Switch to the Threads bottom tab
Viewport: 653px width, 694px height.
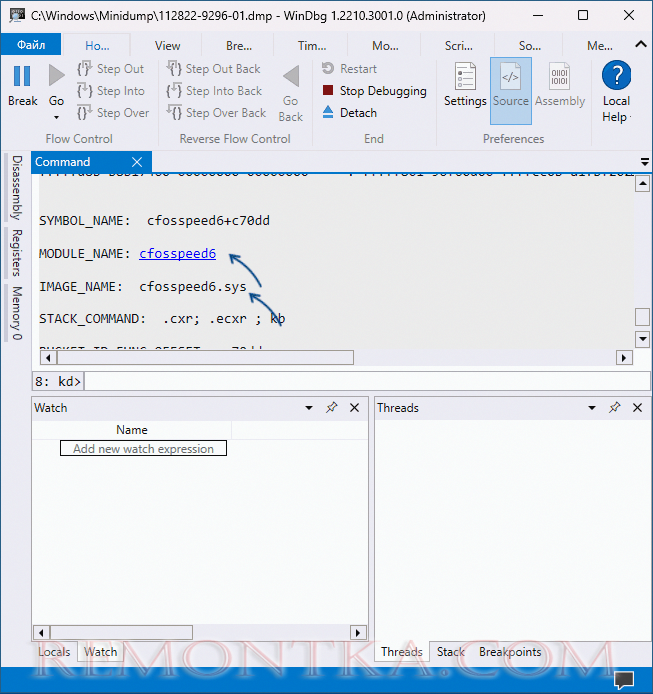(x=402, y=652)
